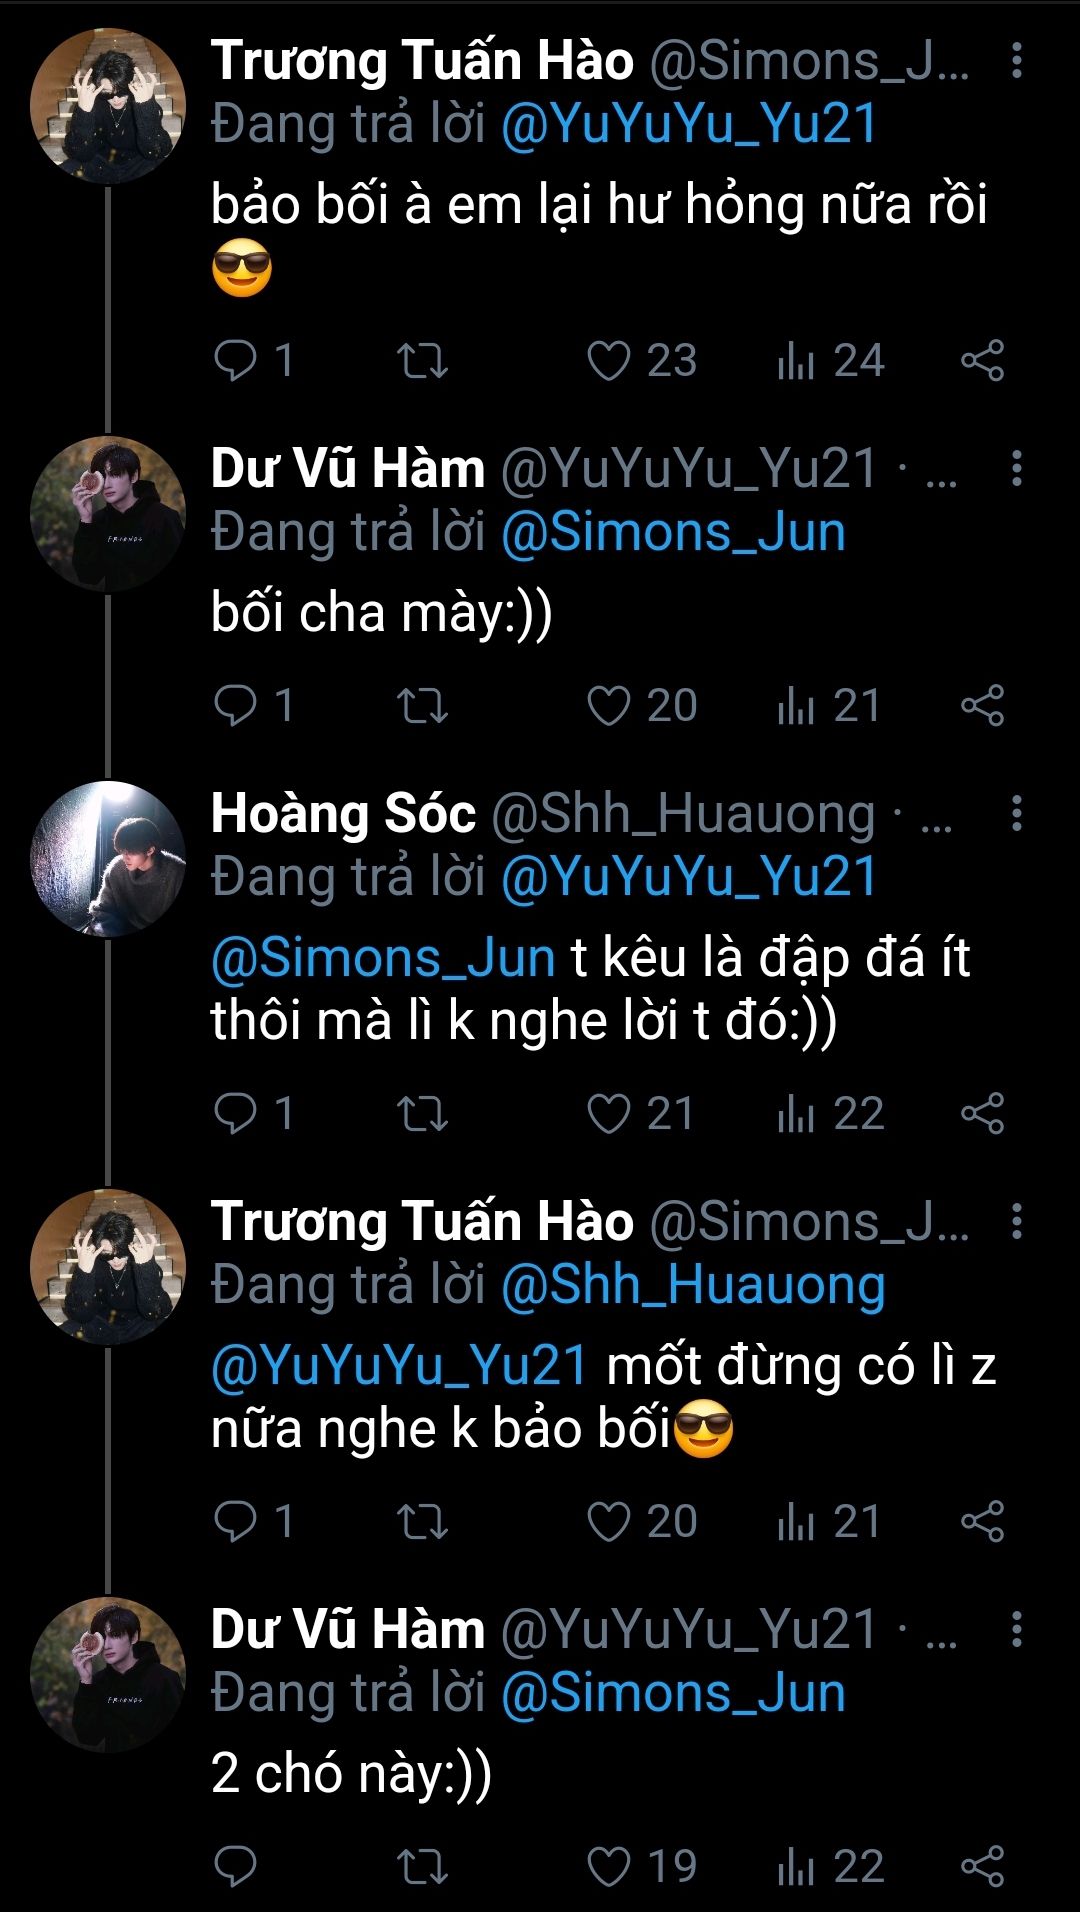Open more options on first Trương Tuấn Hào tweet
Image resolution: width=1080 pixels, height=1912 pixels.
click(x=1016, y=61)
